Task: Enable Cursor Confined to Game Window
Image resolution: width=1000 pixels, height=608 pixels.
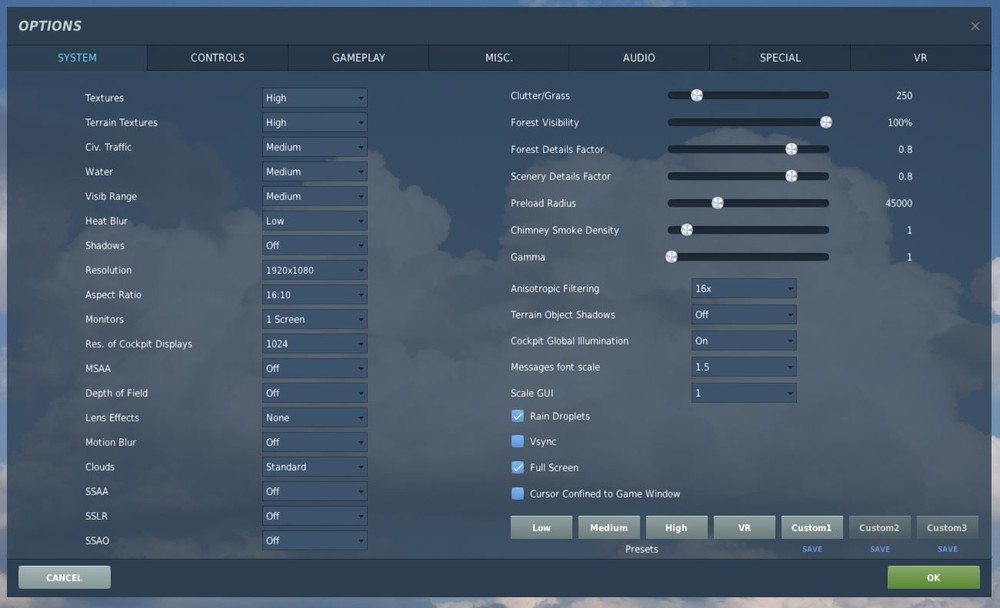Action: tap(518, 493)
